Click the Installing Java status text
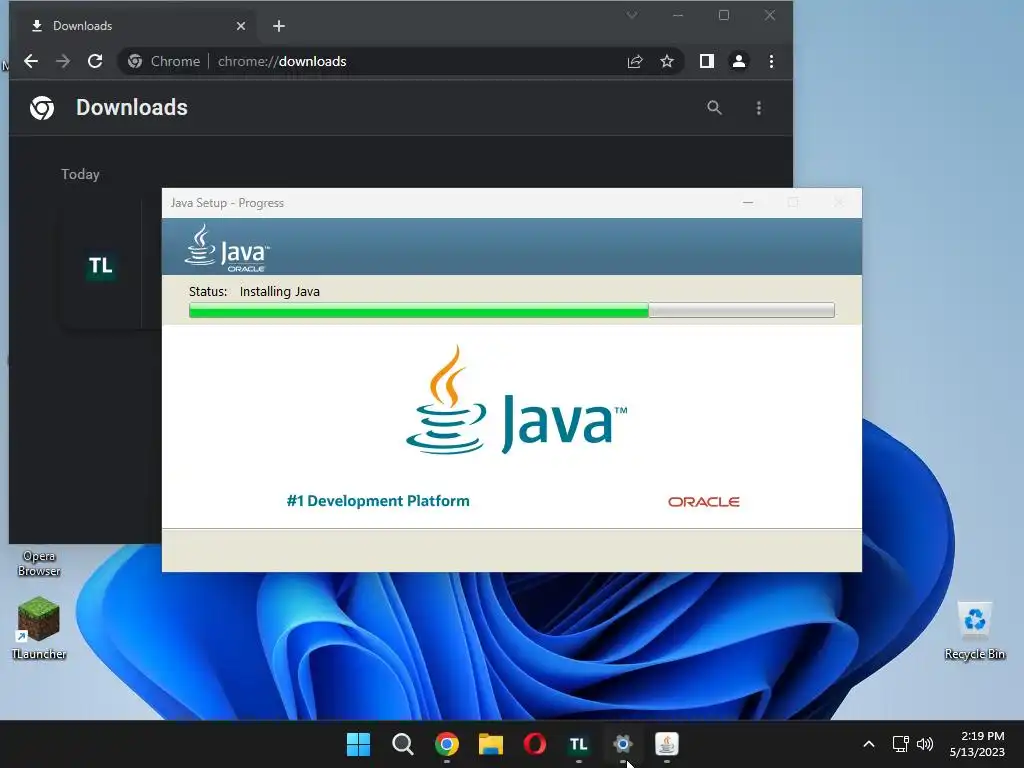This screenshot has width=1024, height=768. (x=280, y=292)
